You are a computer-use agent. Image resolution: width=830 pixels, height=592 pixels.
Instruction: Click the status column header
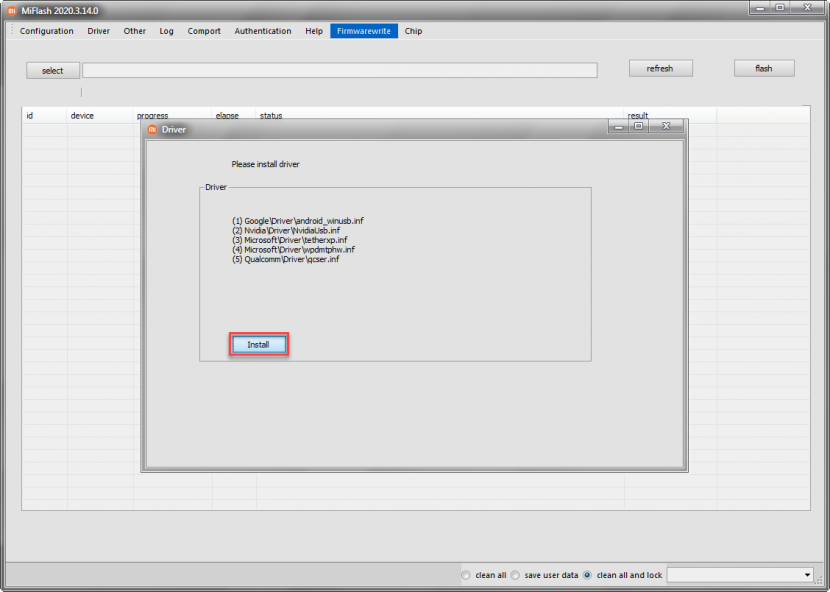pyautogui.click(x=440, y=114)
